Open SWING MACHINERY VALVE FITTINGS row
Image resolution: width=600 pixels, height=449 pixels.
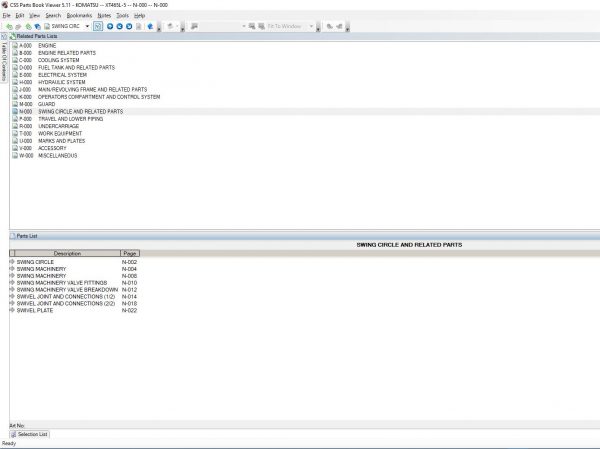click(73, 283)
